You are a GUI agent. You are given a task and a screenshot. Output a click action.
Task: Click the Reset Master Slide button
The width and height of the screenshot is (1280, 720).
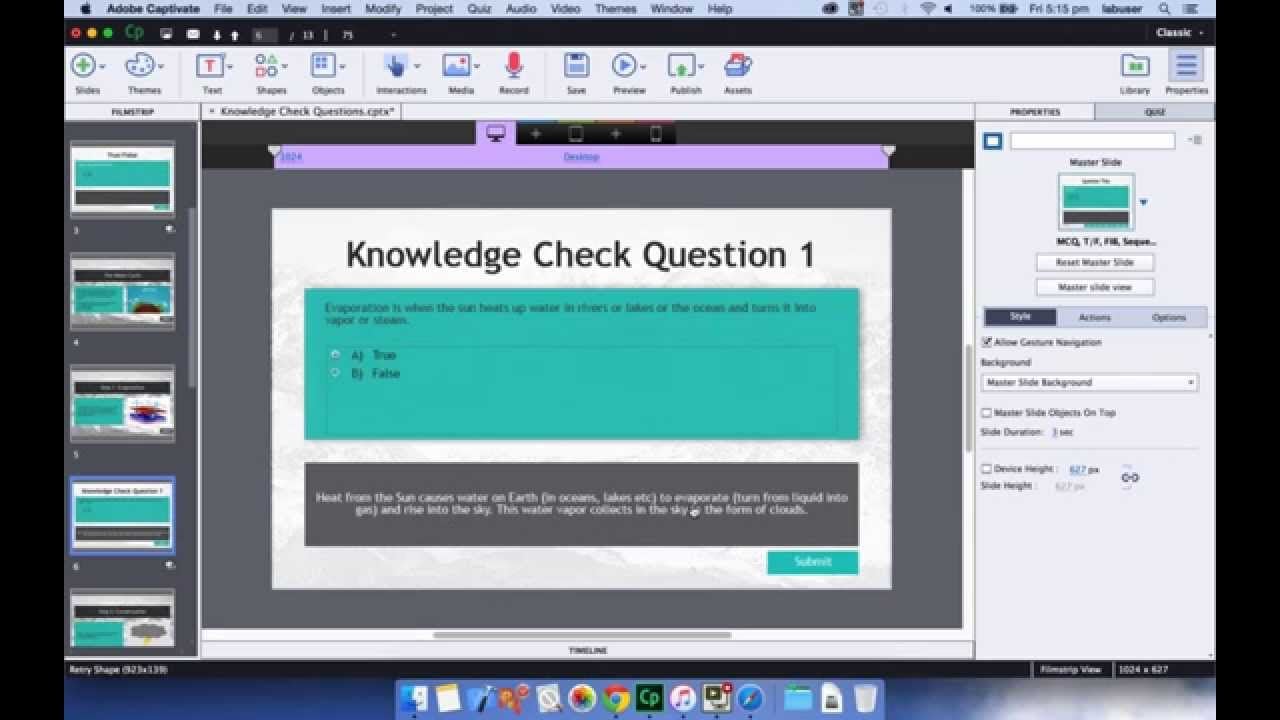(x=1095, y=262)
